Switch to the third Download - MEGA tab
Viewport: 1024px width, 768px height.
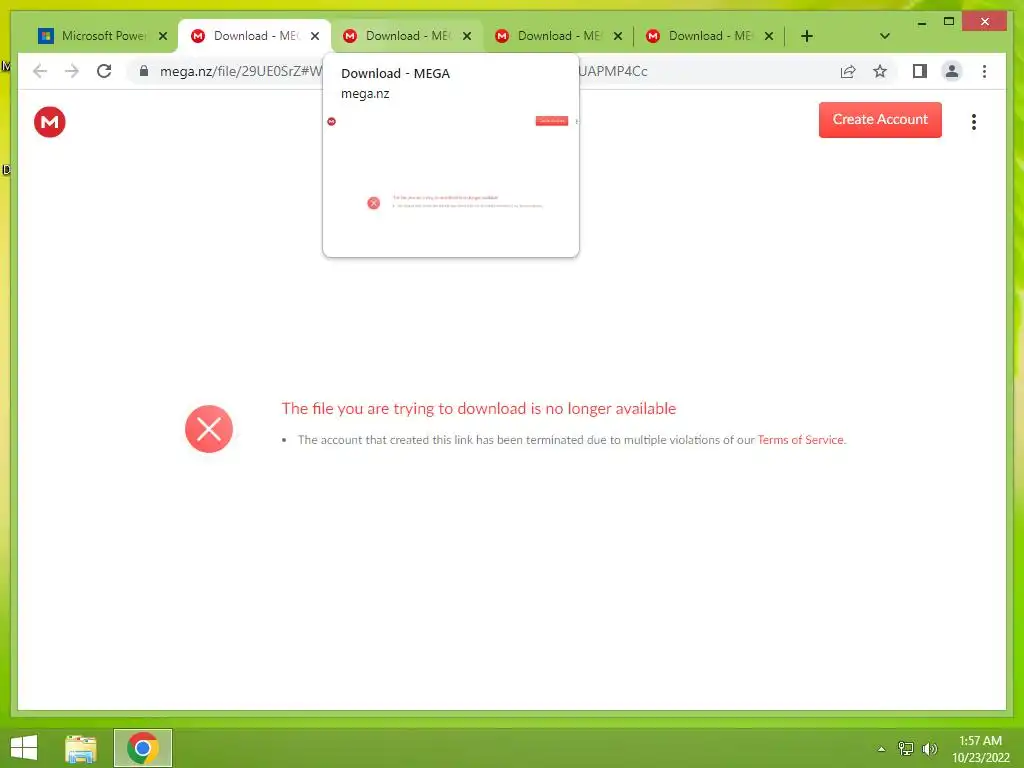pyautogui.click(x=558, y=36)
